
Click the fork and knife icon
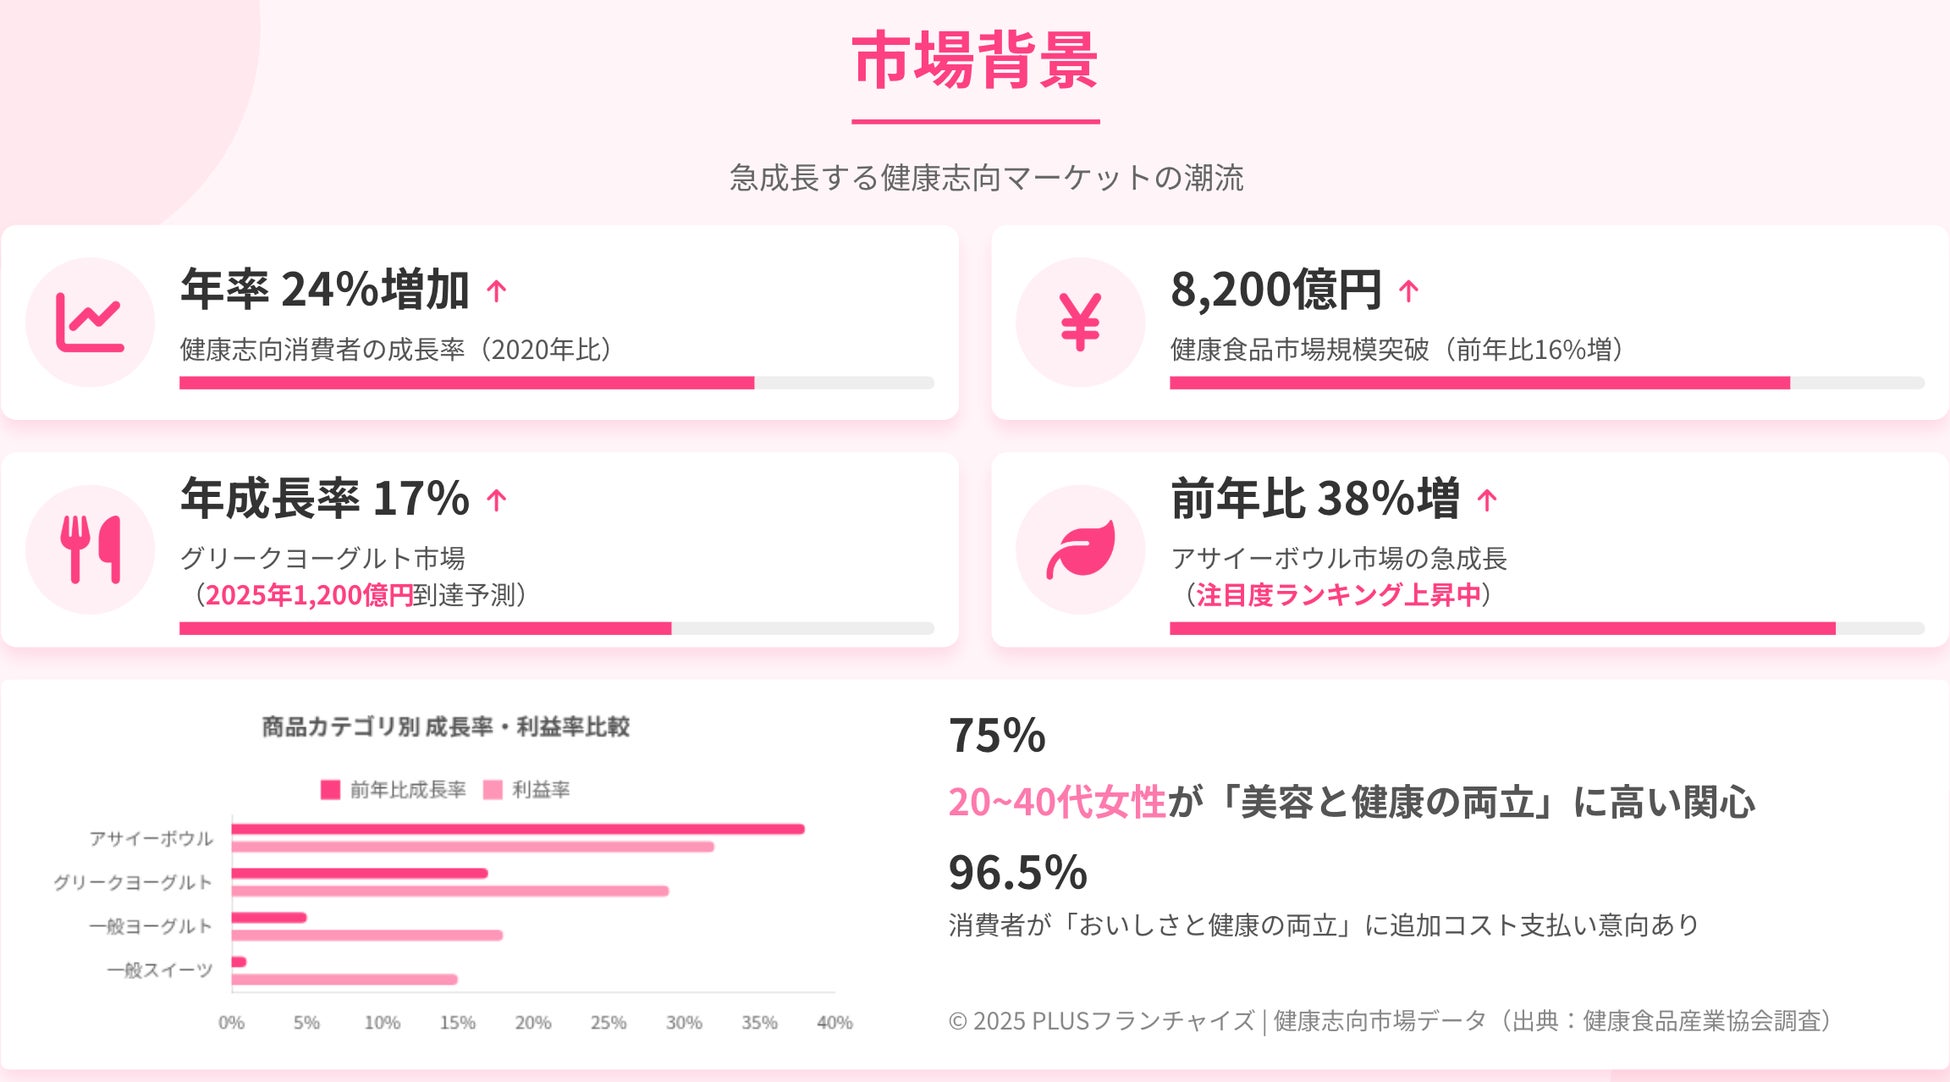(90, 549)
